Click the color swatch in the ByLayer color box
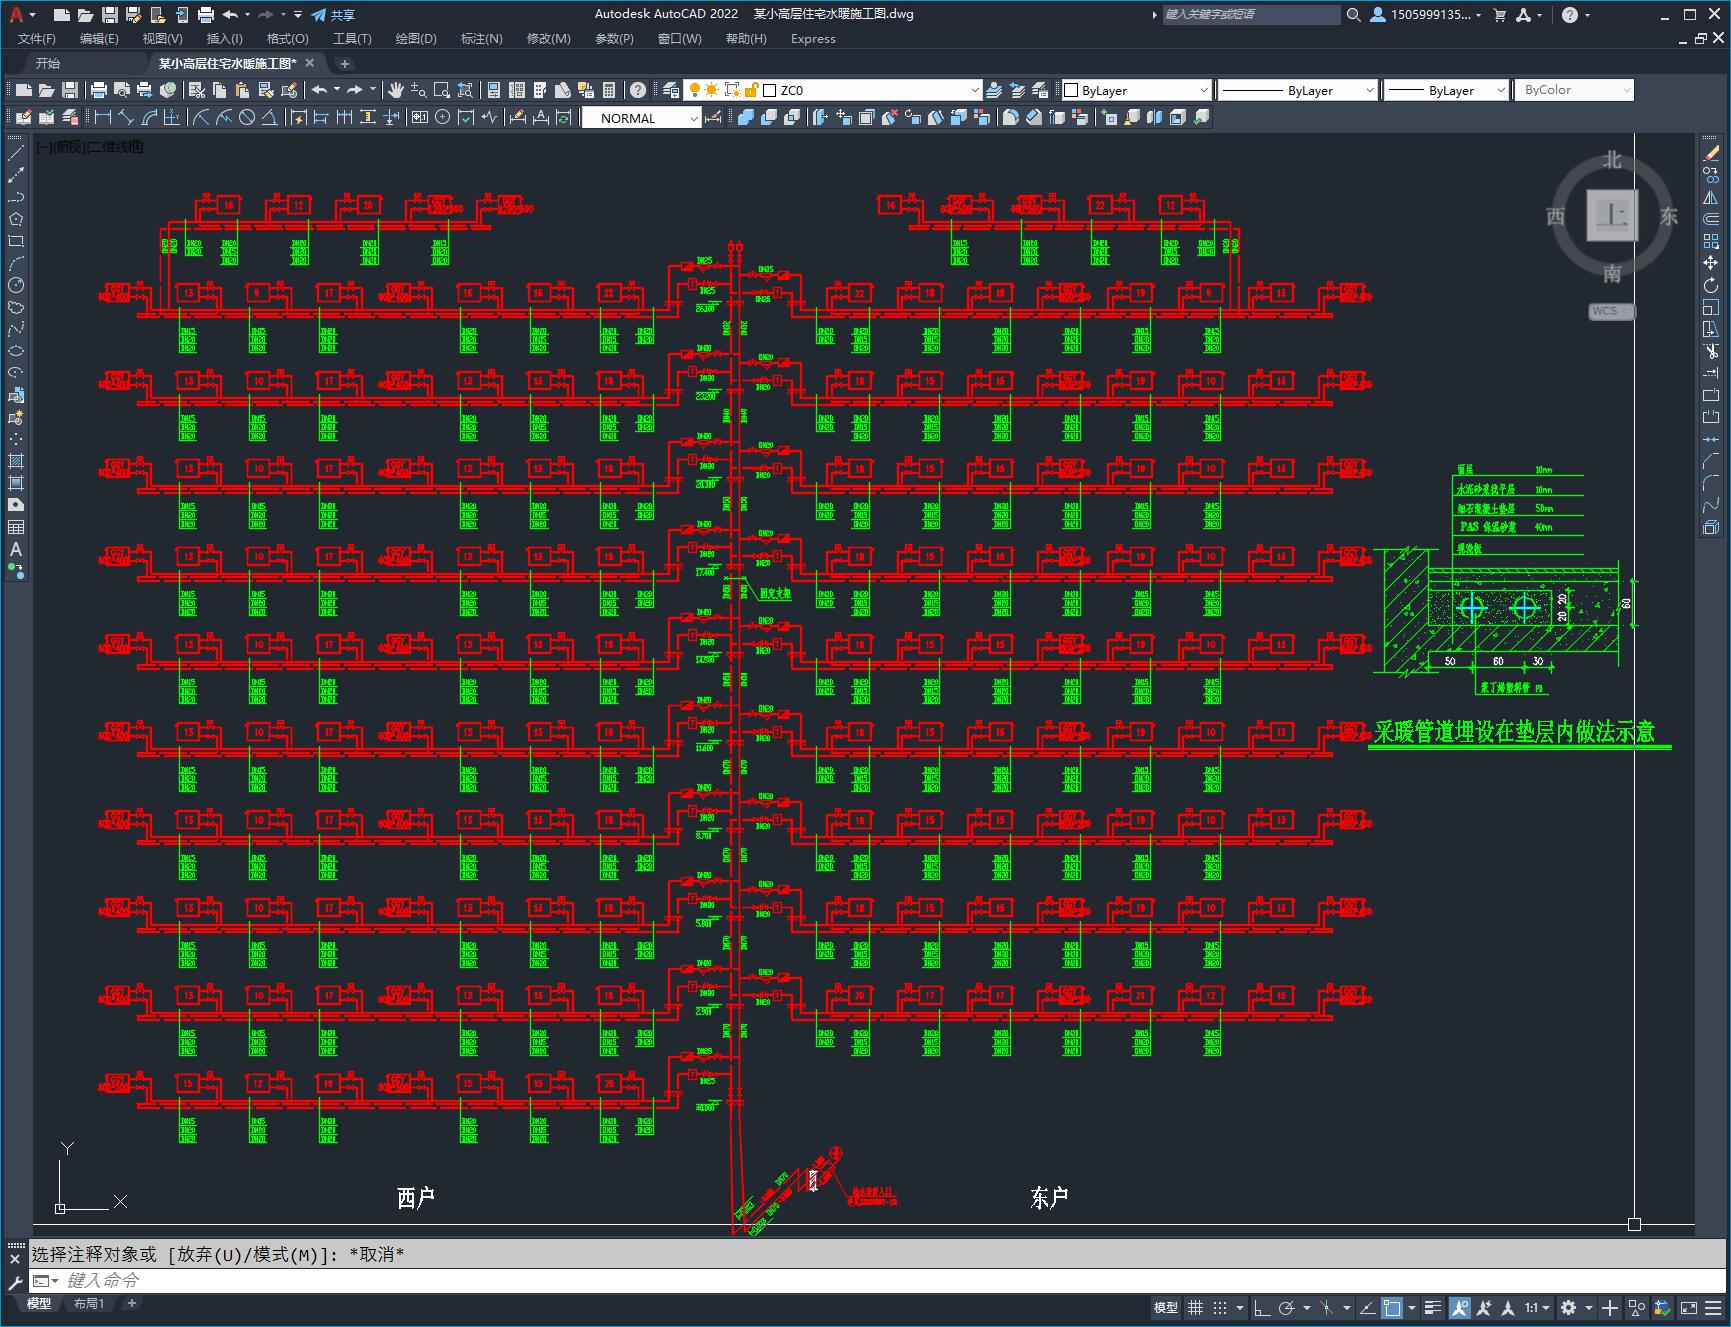The height and width of the screenshot is (1327, 1731). pyautogui.click(x=1071, y=90)
